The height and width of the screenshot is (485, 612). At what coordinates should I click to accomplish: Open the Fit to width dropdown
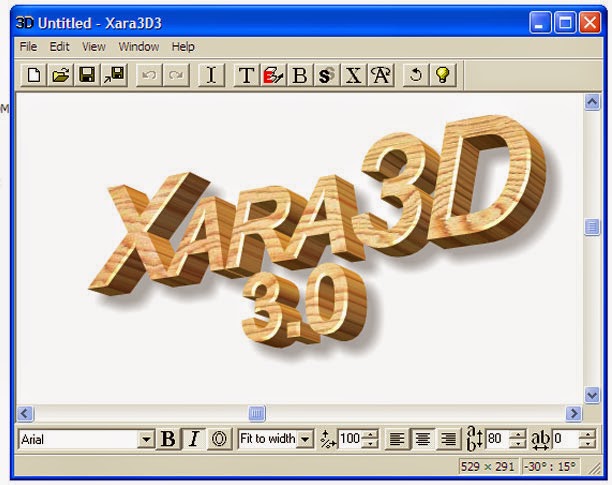[305, 440]
